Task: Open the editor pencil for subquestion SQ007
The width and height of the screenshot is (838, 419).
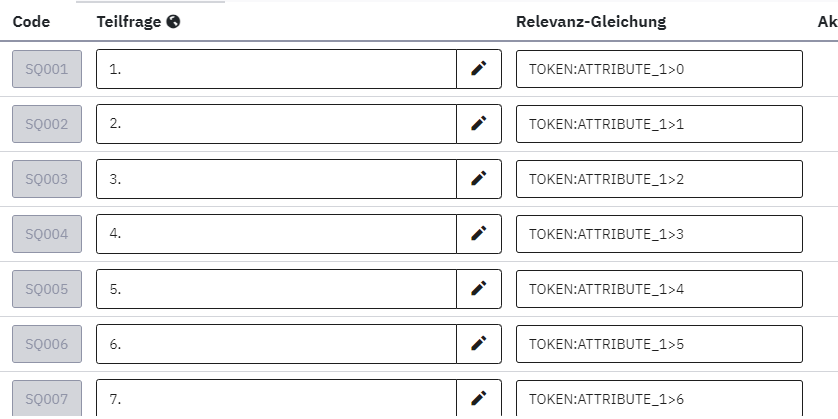Action: (479, 399)
